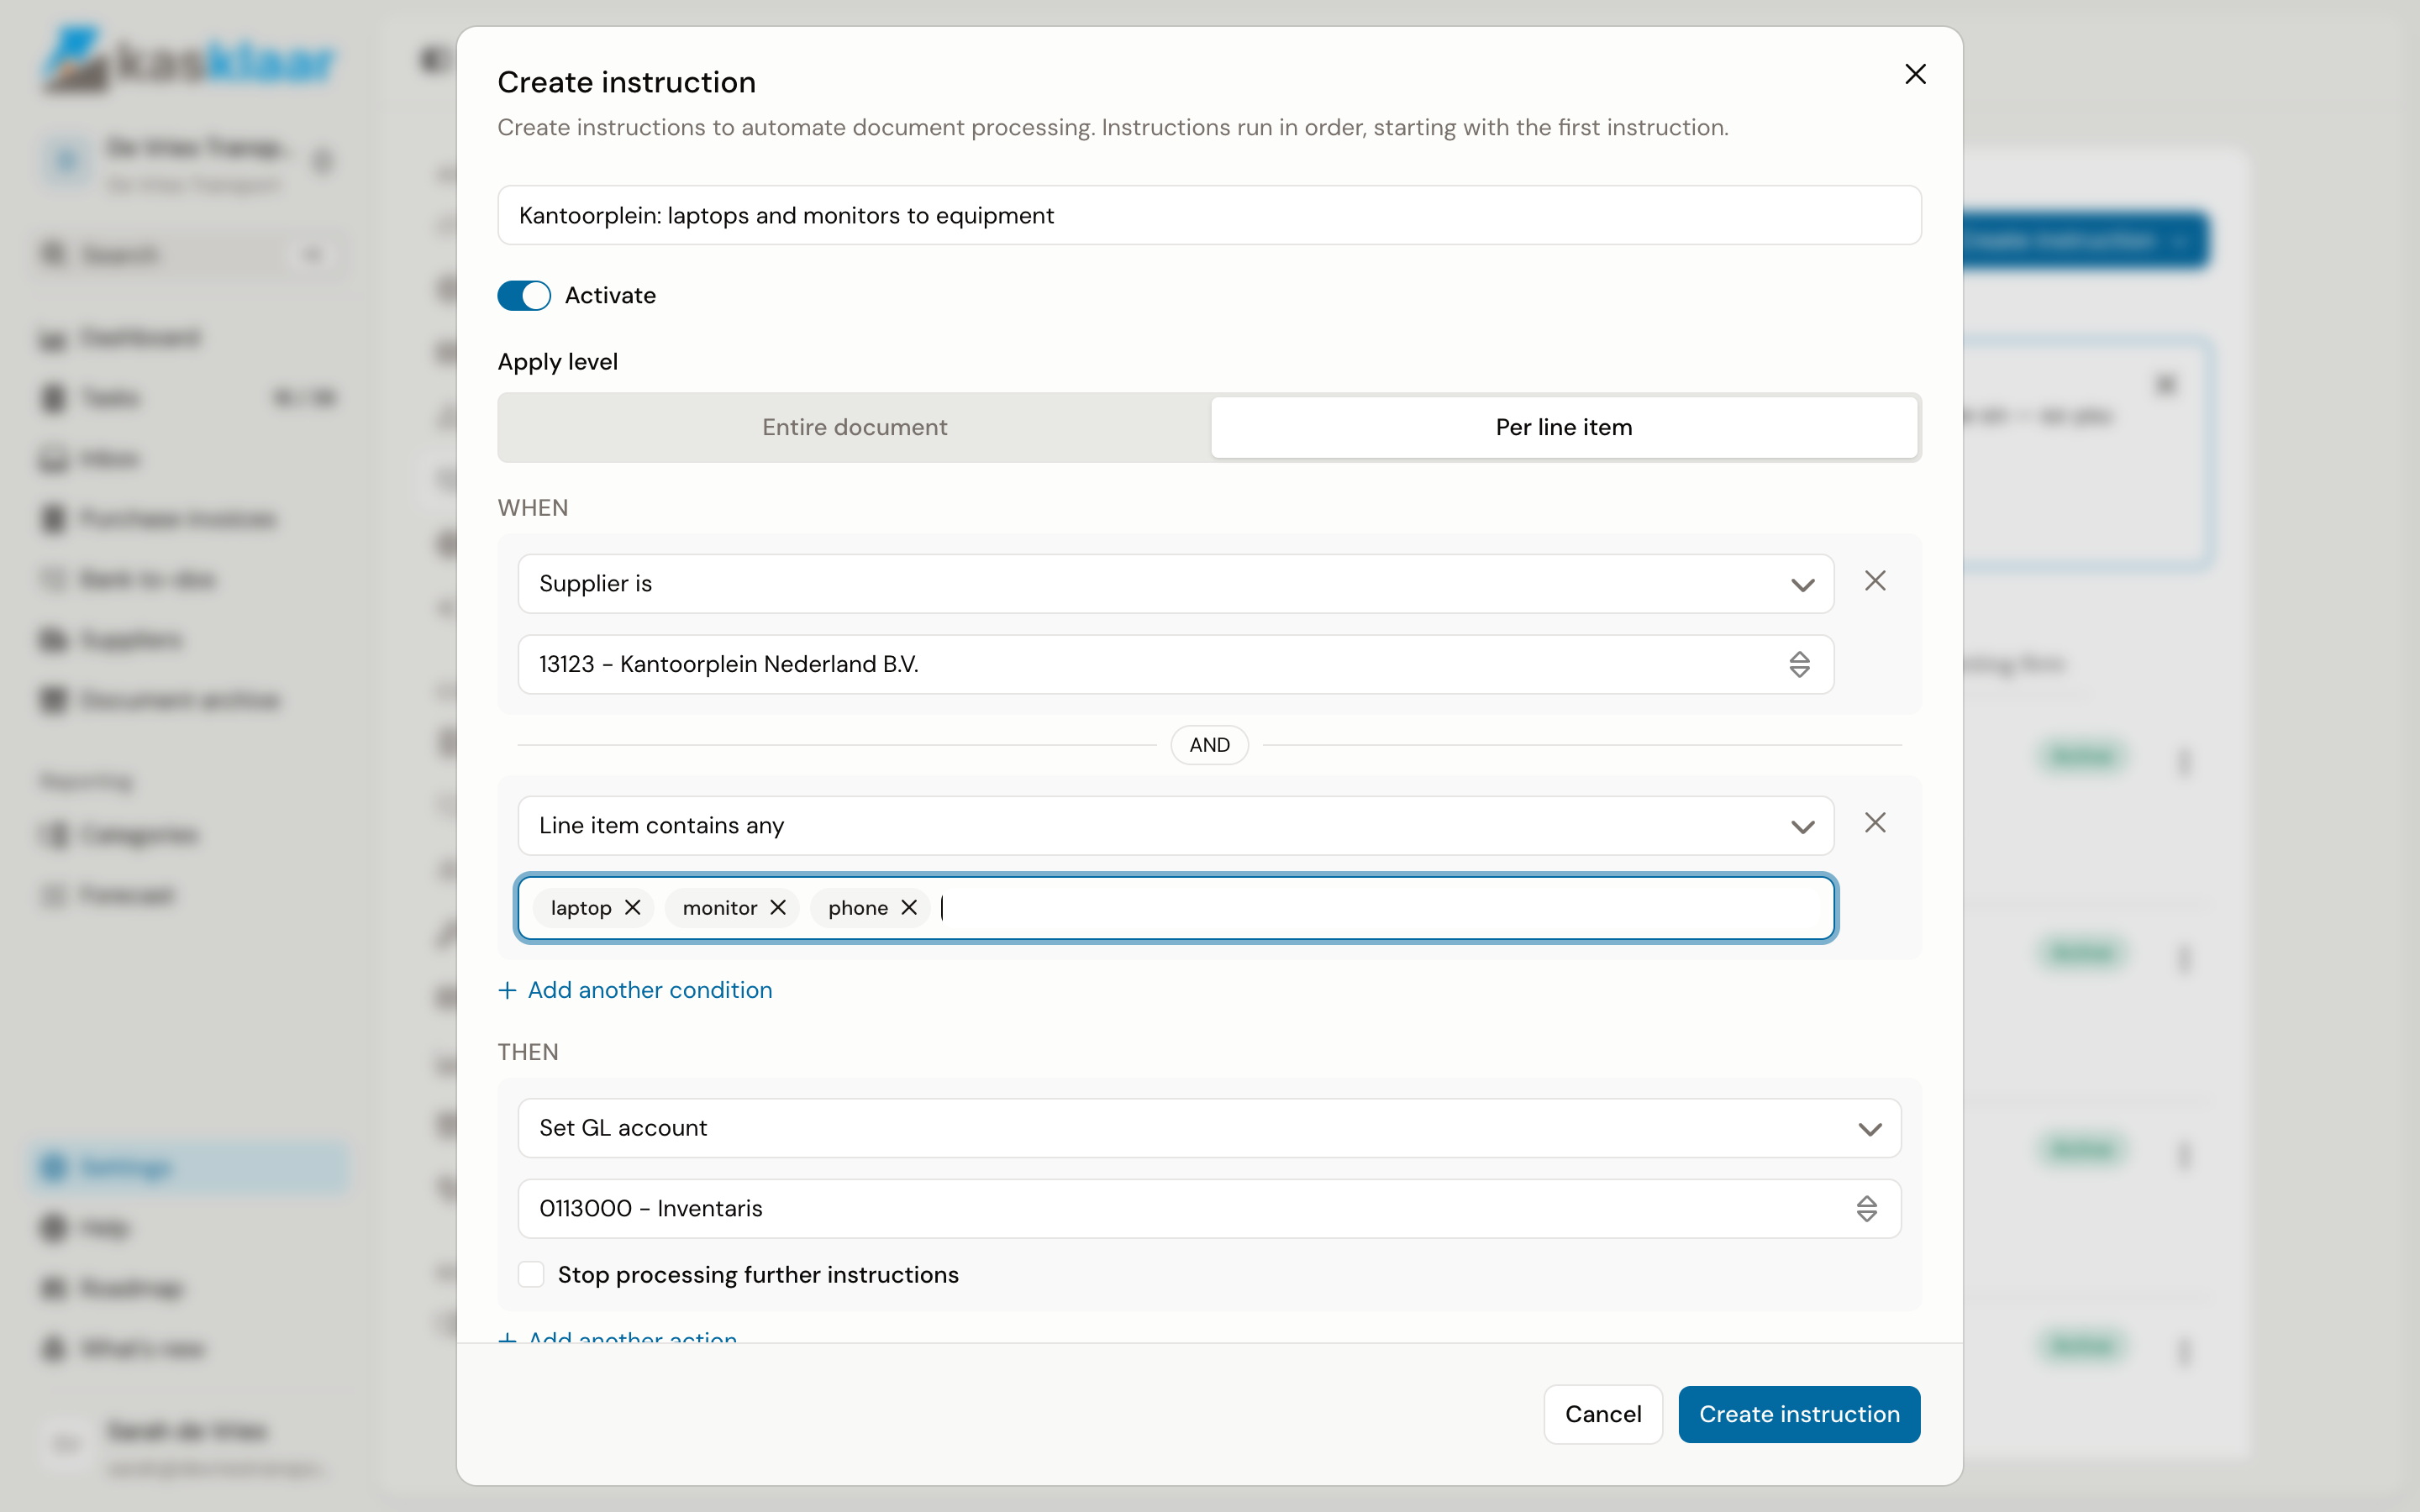Check Stop processing further instructions

531,1274
